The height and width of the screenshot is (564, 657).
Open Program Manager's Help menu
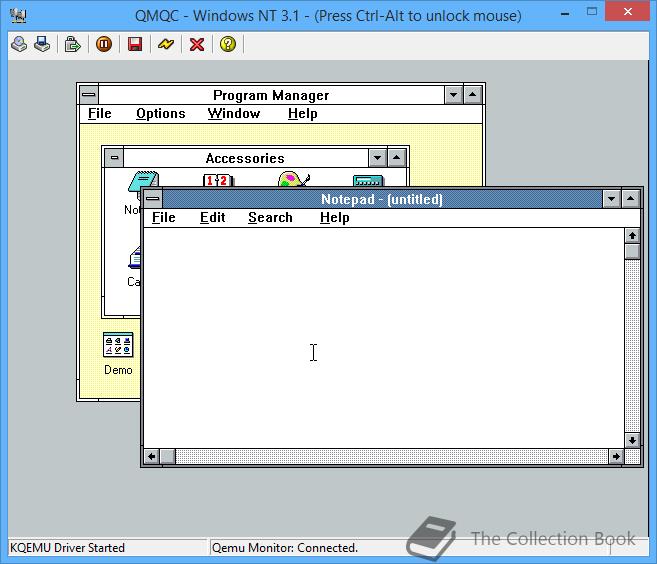(303, 114)
